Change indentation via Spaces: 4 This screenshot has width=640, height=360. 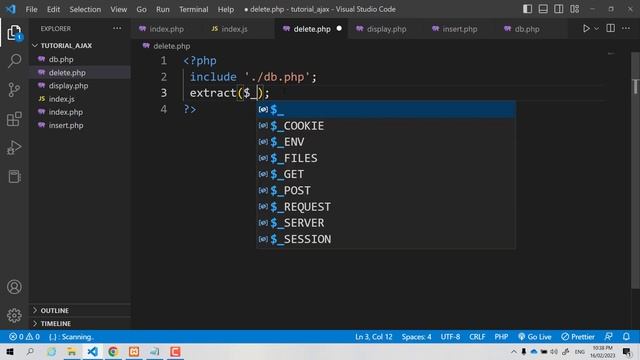coord(416,337)
